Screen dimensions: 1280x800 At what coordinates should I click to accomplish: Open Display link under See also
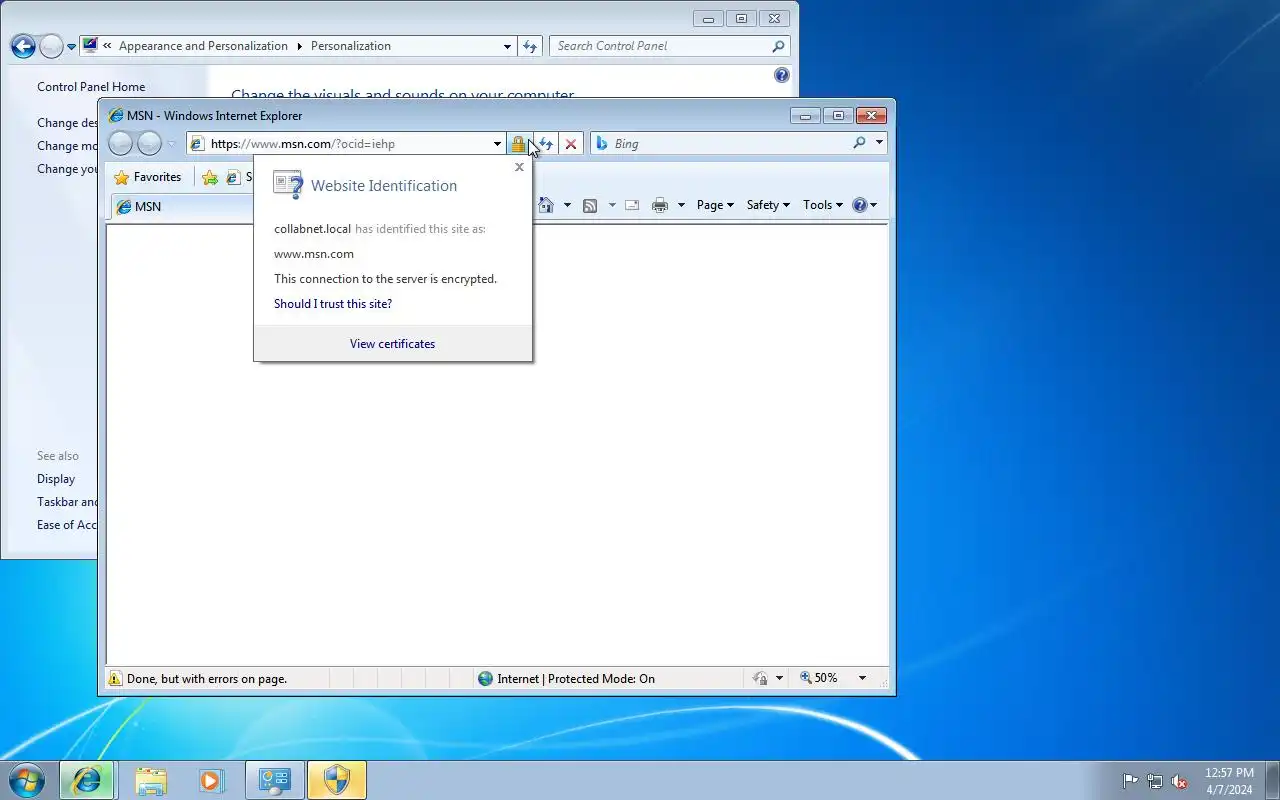[56, 479]
